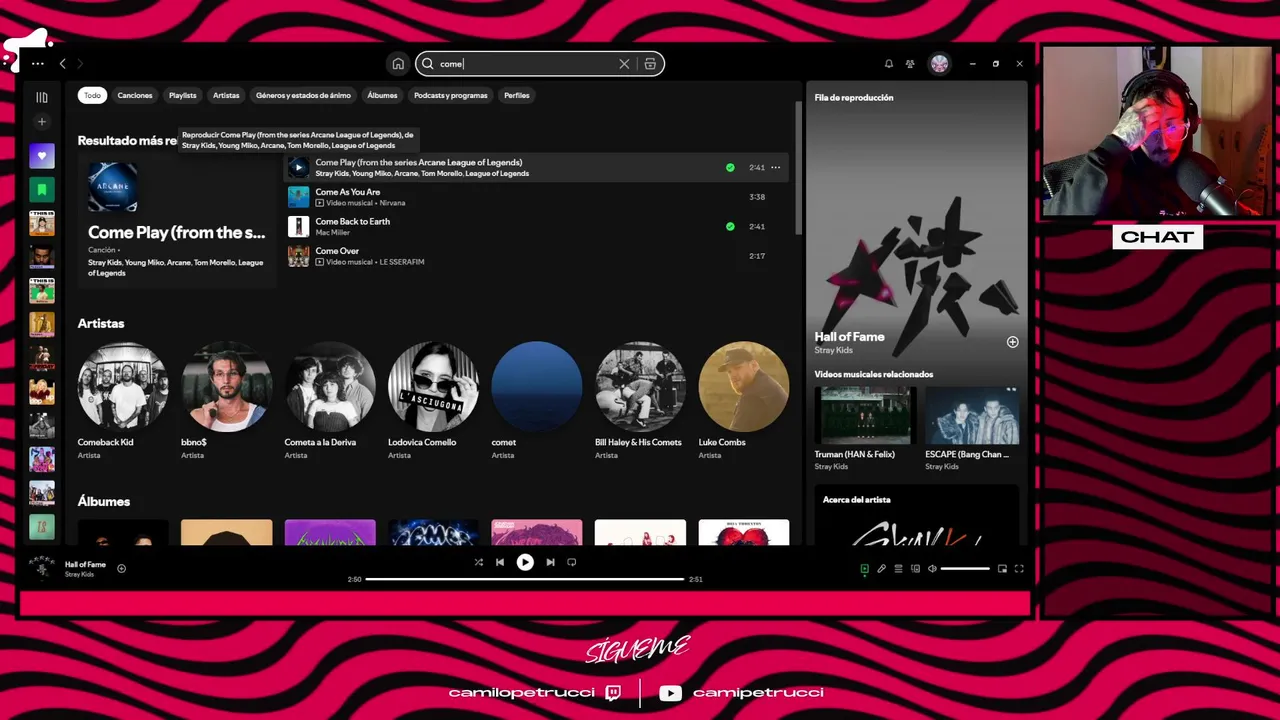Open the Arcane top result cover
Image resolution: width=1280 pixels, height=720 pixels.
(113, 187)
